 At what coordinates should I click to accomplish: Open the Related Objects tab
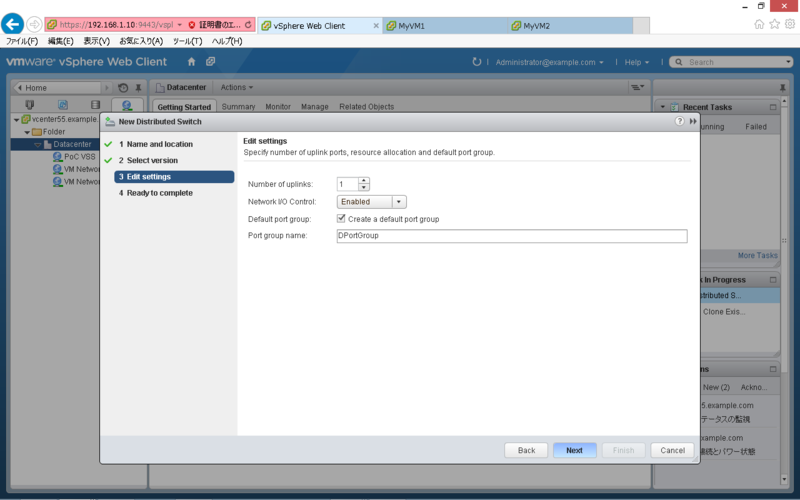tap(367, 107)
